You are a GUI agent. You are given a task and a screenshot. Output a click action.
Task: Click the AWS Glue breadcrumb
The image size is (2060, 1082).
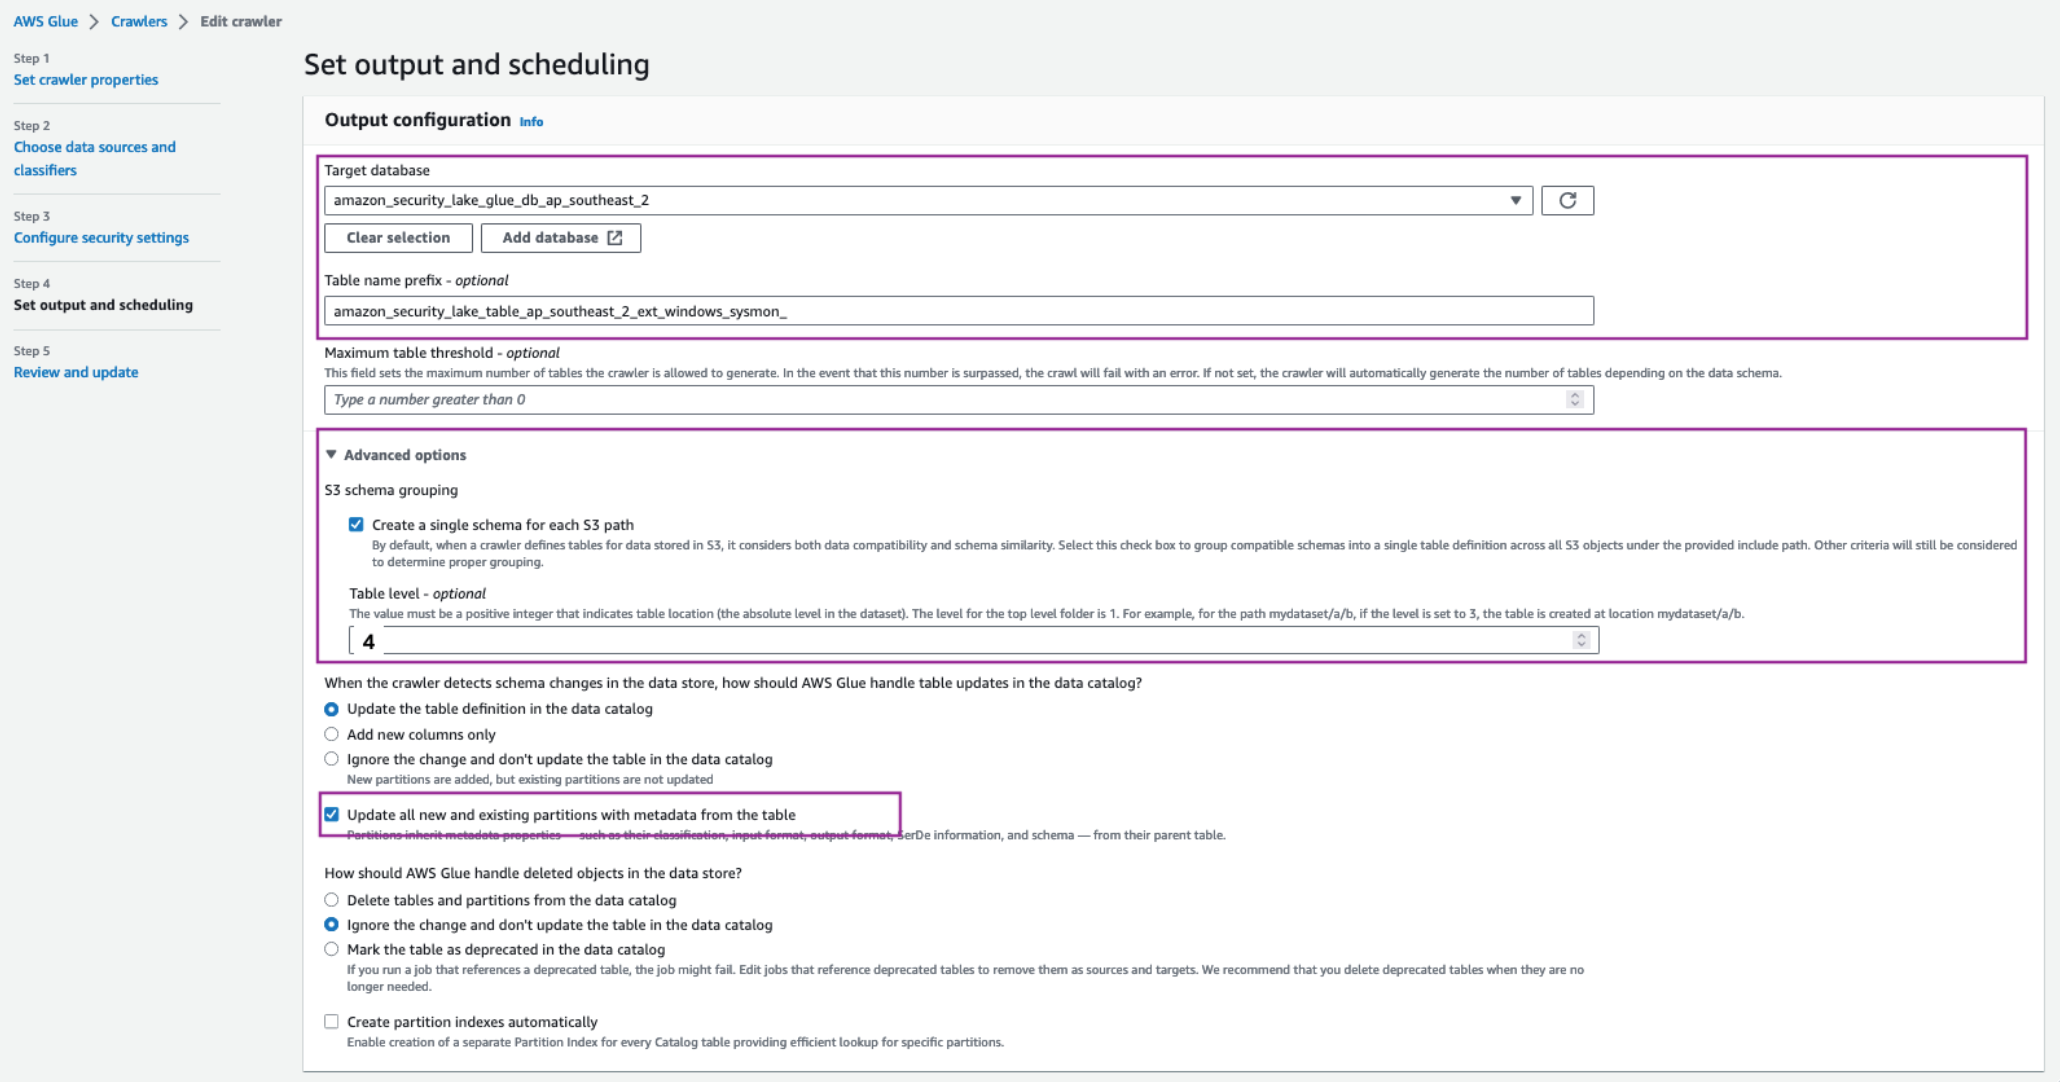45,21
